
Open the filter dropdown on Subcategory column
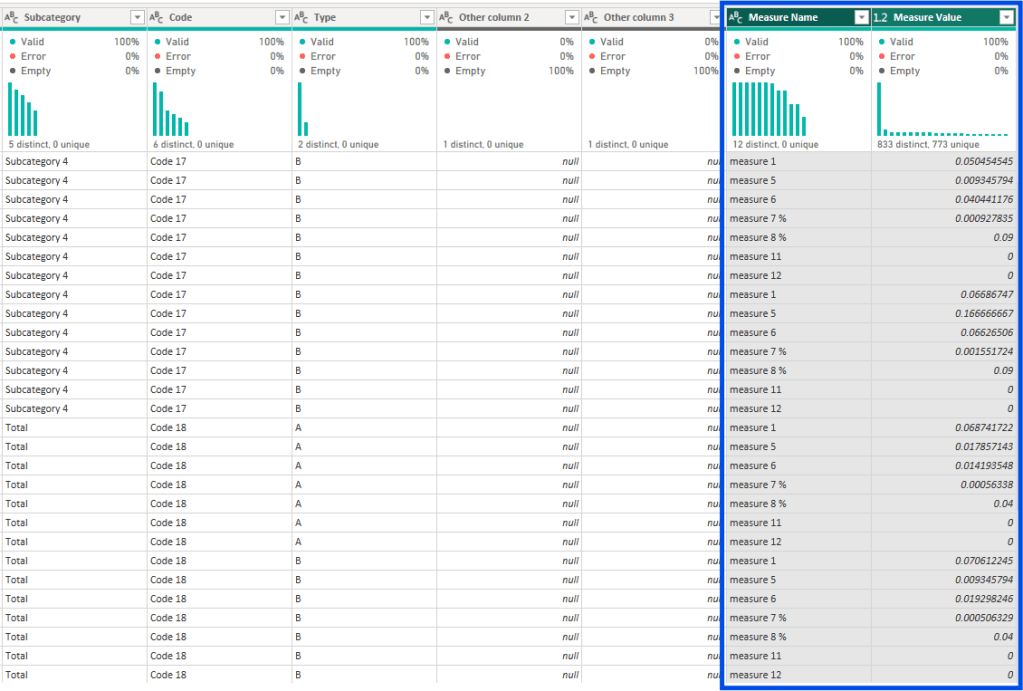click(x=138, y=16)
